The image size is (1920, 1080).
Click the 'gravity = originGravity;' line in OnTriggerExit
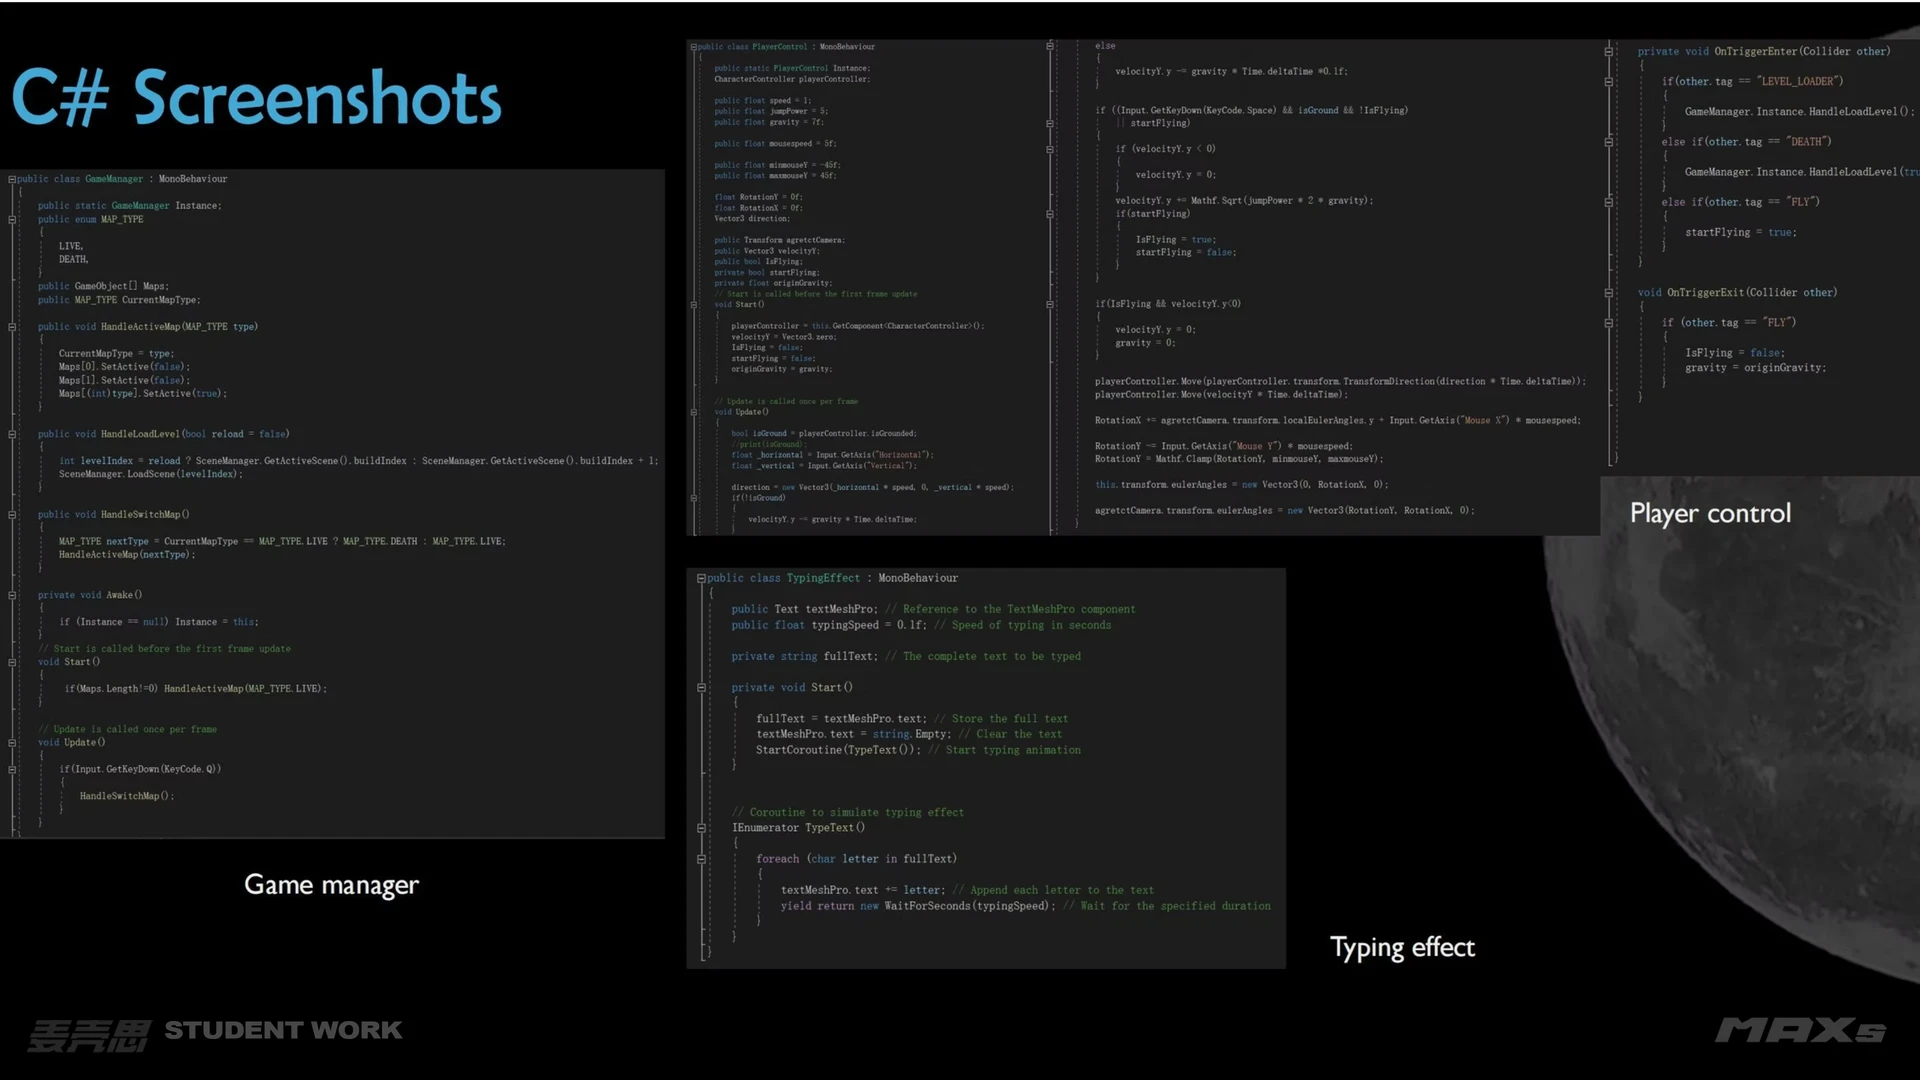pyautogui.click(x=1756, y=368)
